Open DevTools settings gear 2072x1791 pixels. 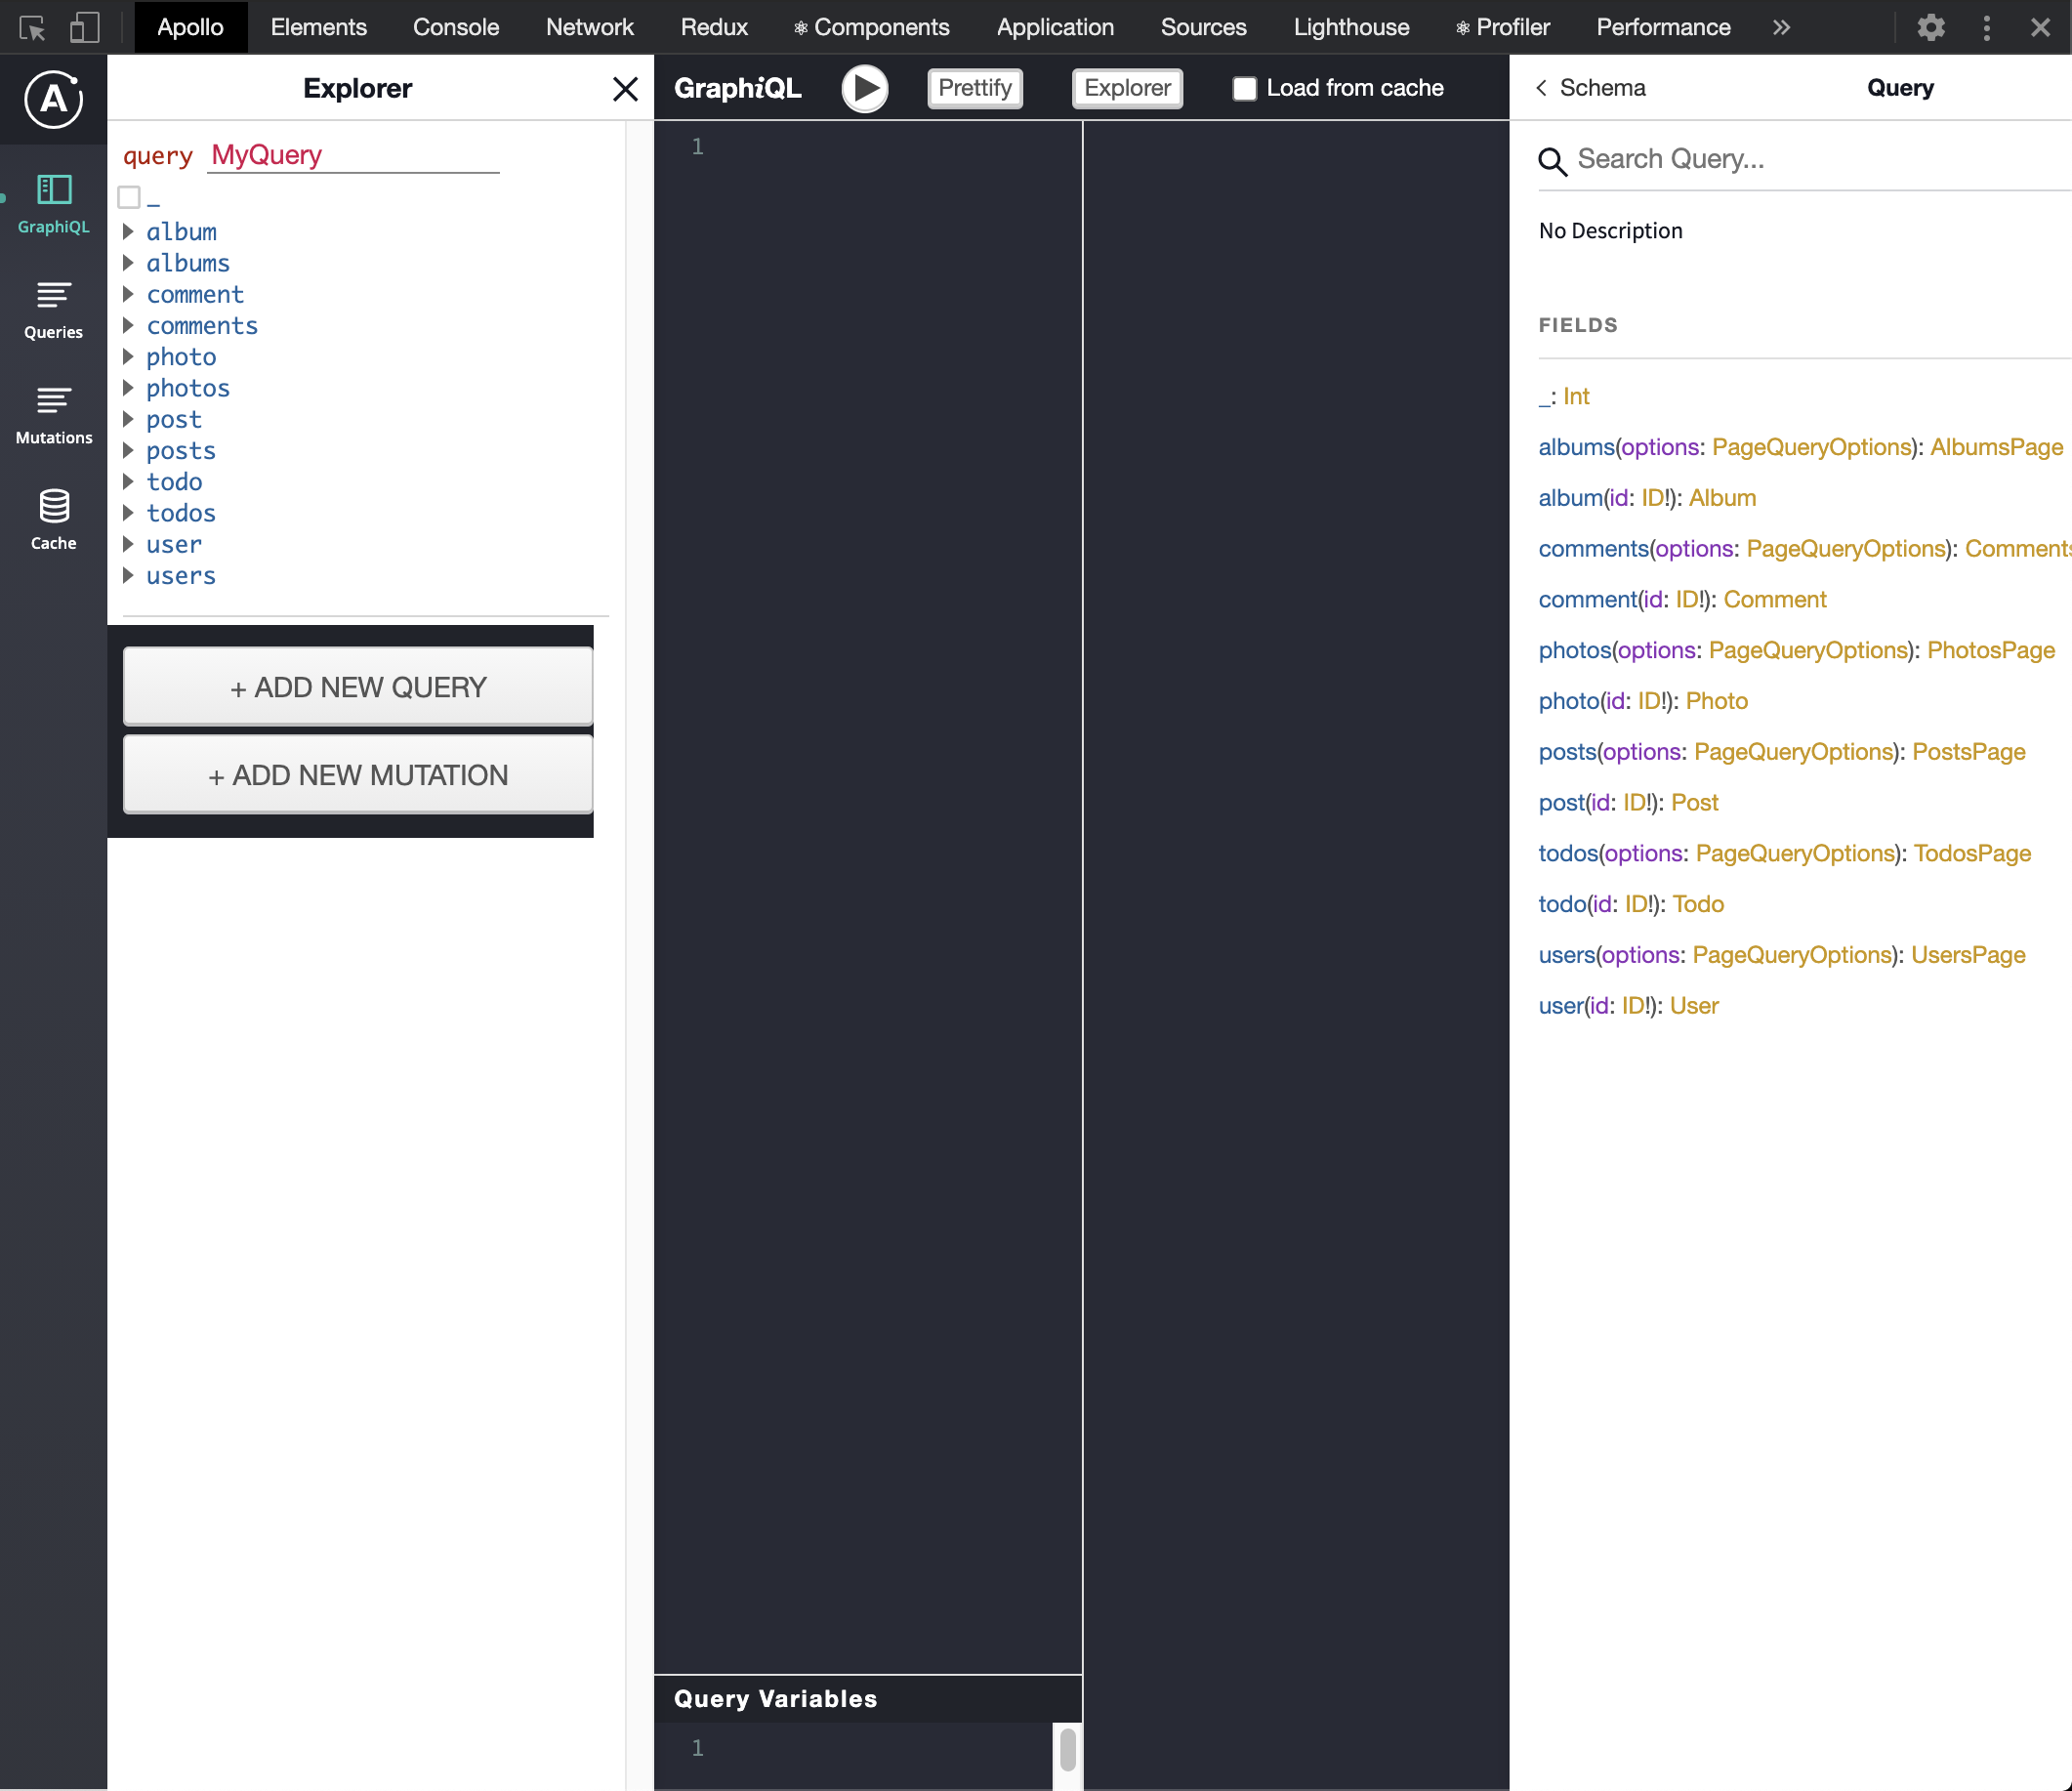[1930, 27]
